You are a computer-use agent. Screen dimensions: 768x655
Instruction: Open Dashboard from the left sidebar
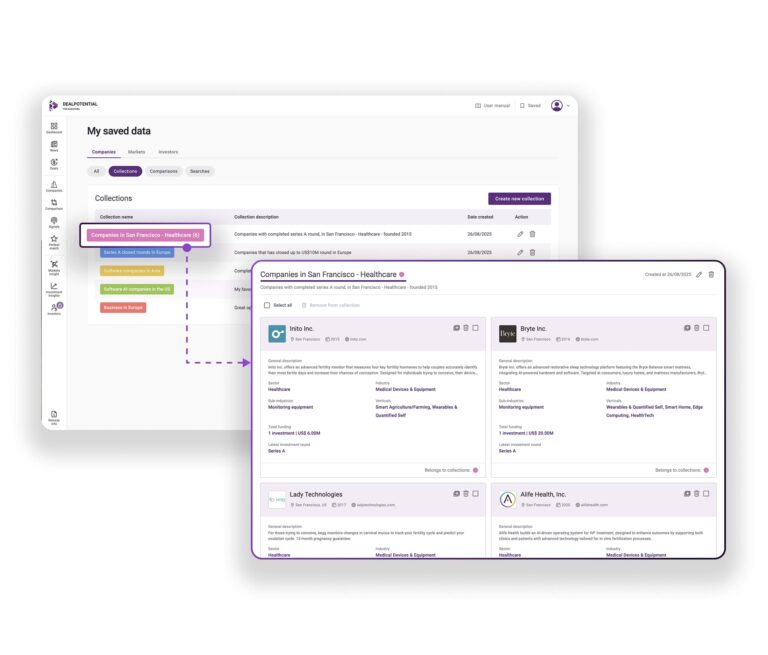click(x=54, y=126)
